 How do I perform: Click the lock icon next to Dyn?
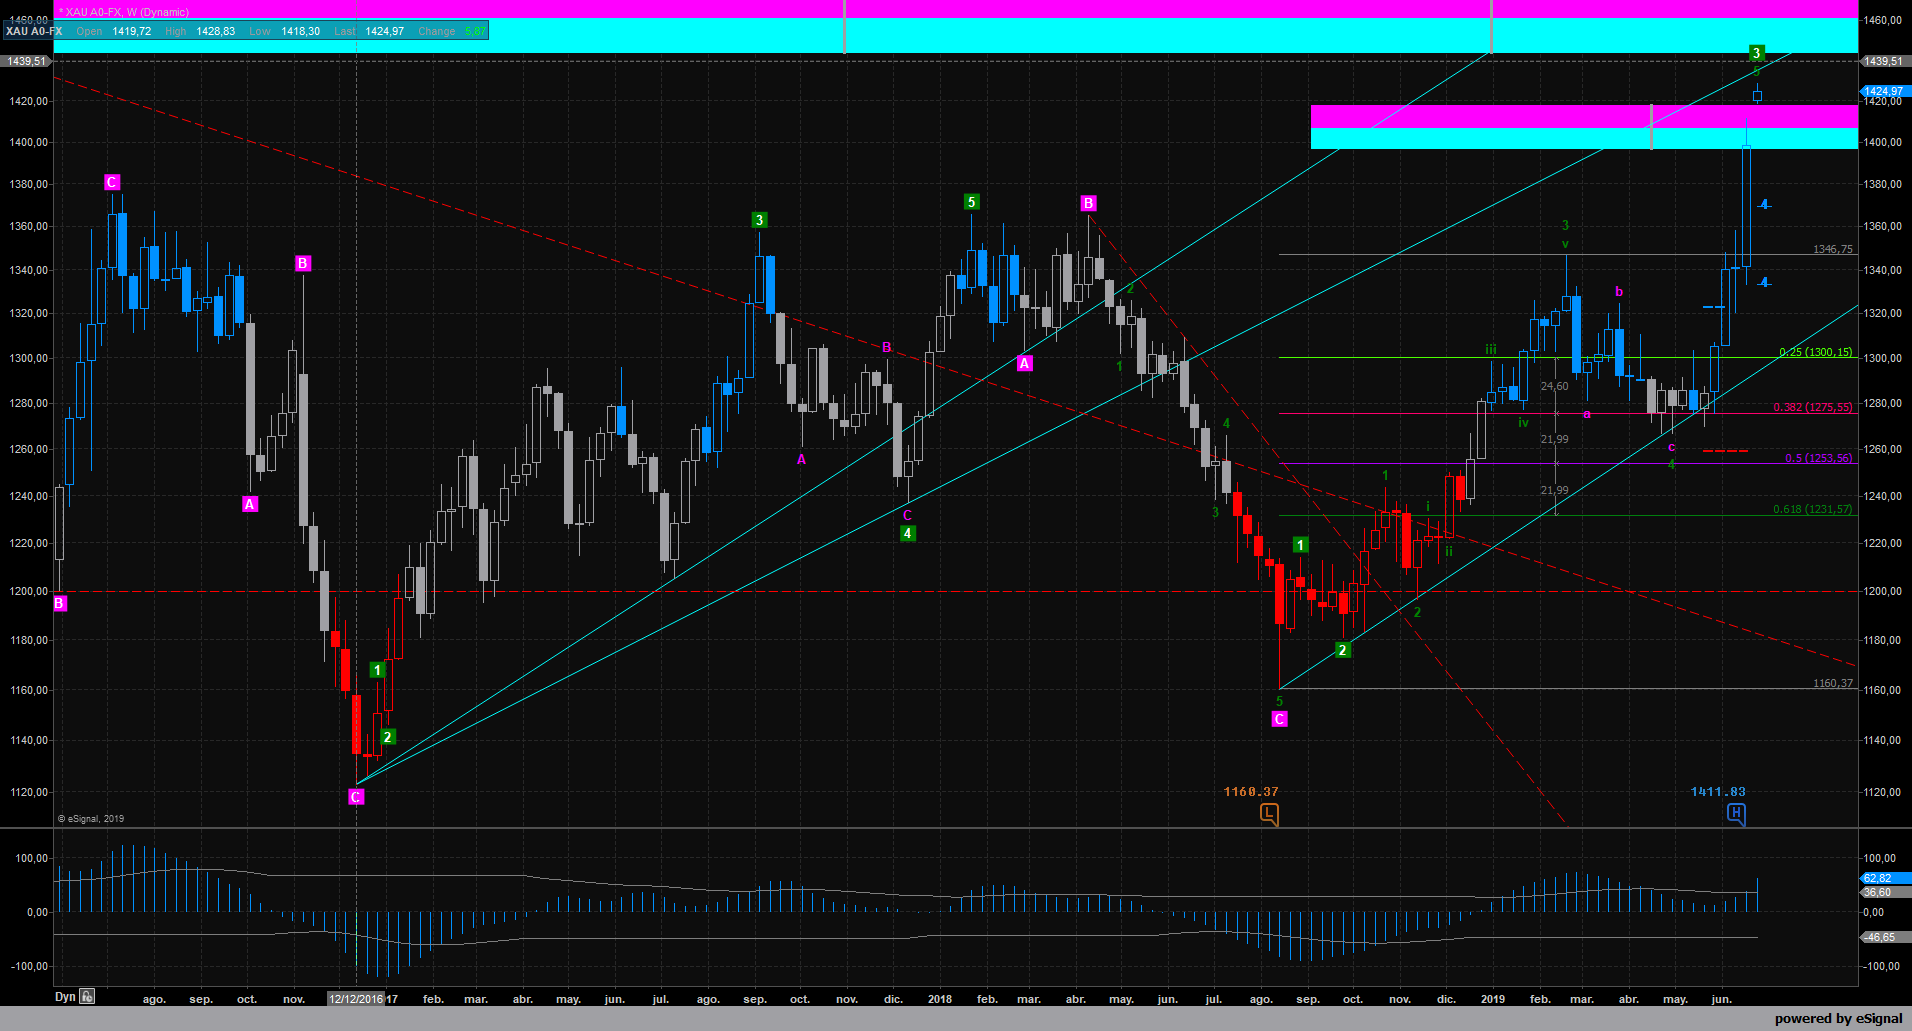click(87, 996)
